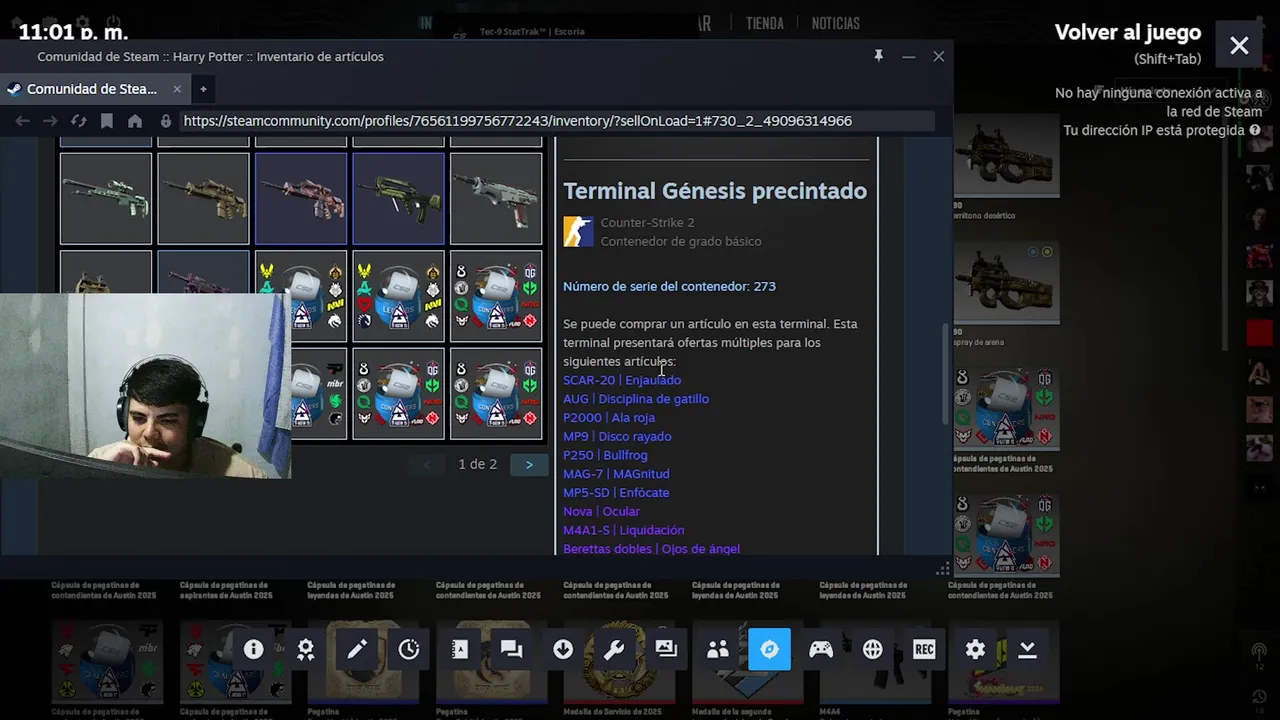Select sticker capsule showing mibr logo
The height and width of the screenshot is (720, 1280).
click(x=319, y=393)
